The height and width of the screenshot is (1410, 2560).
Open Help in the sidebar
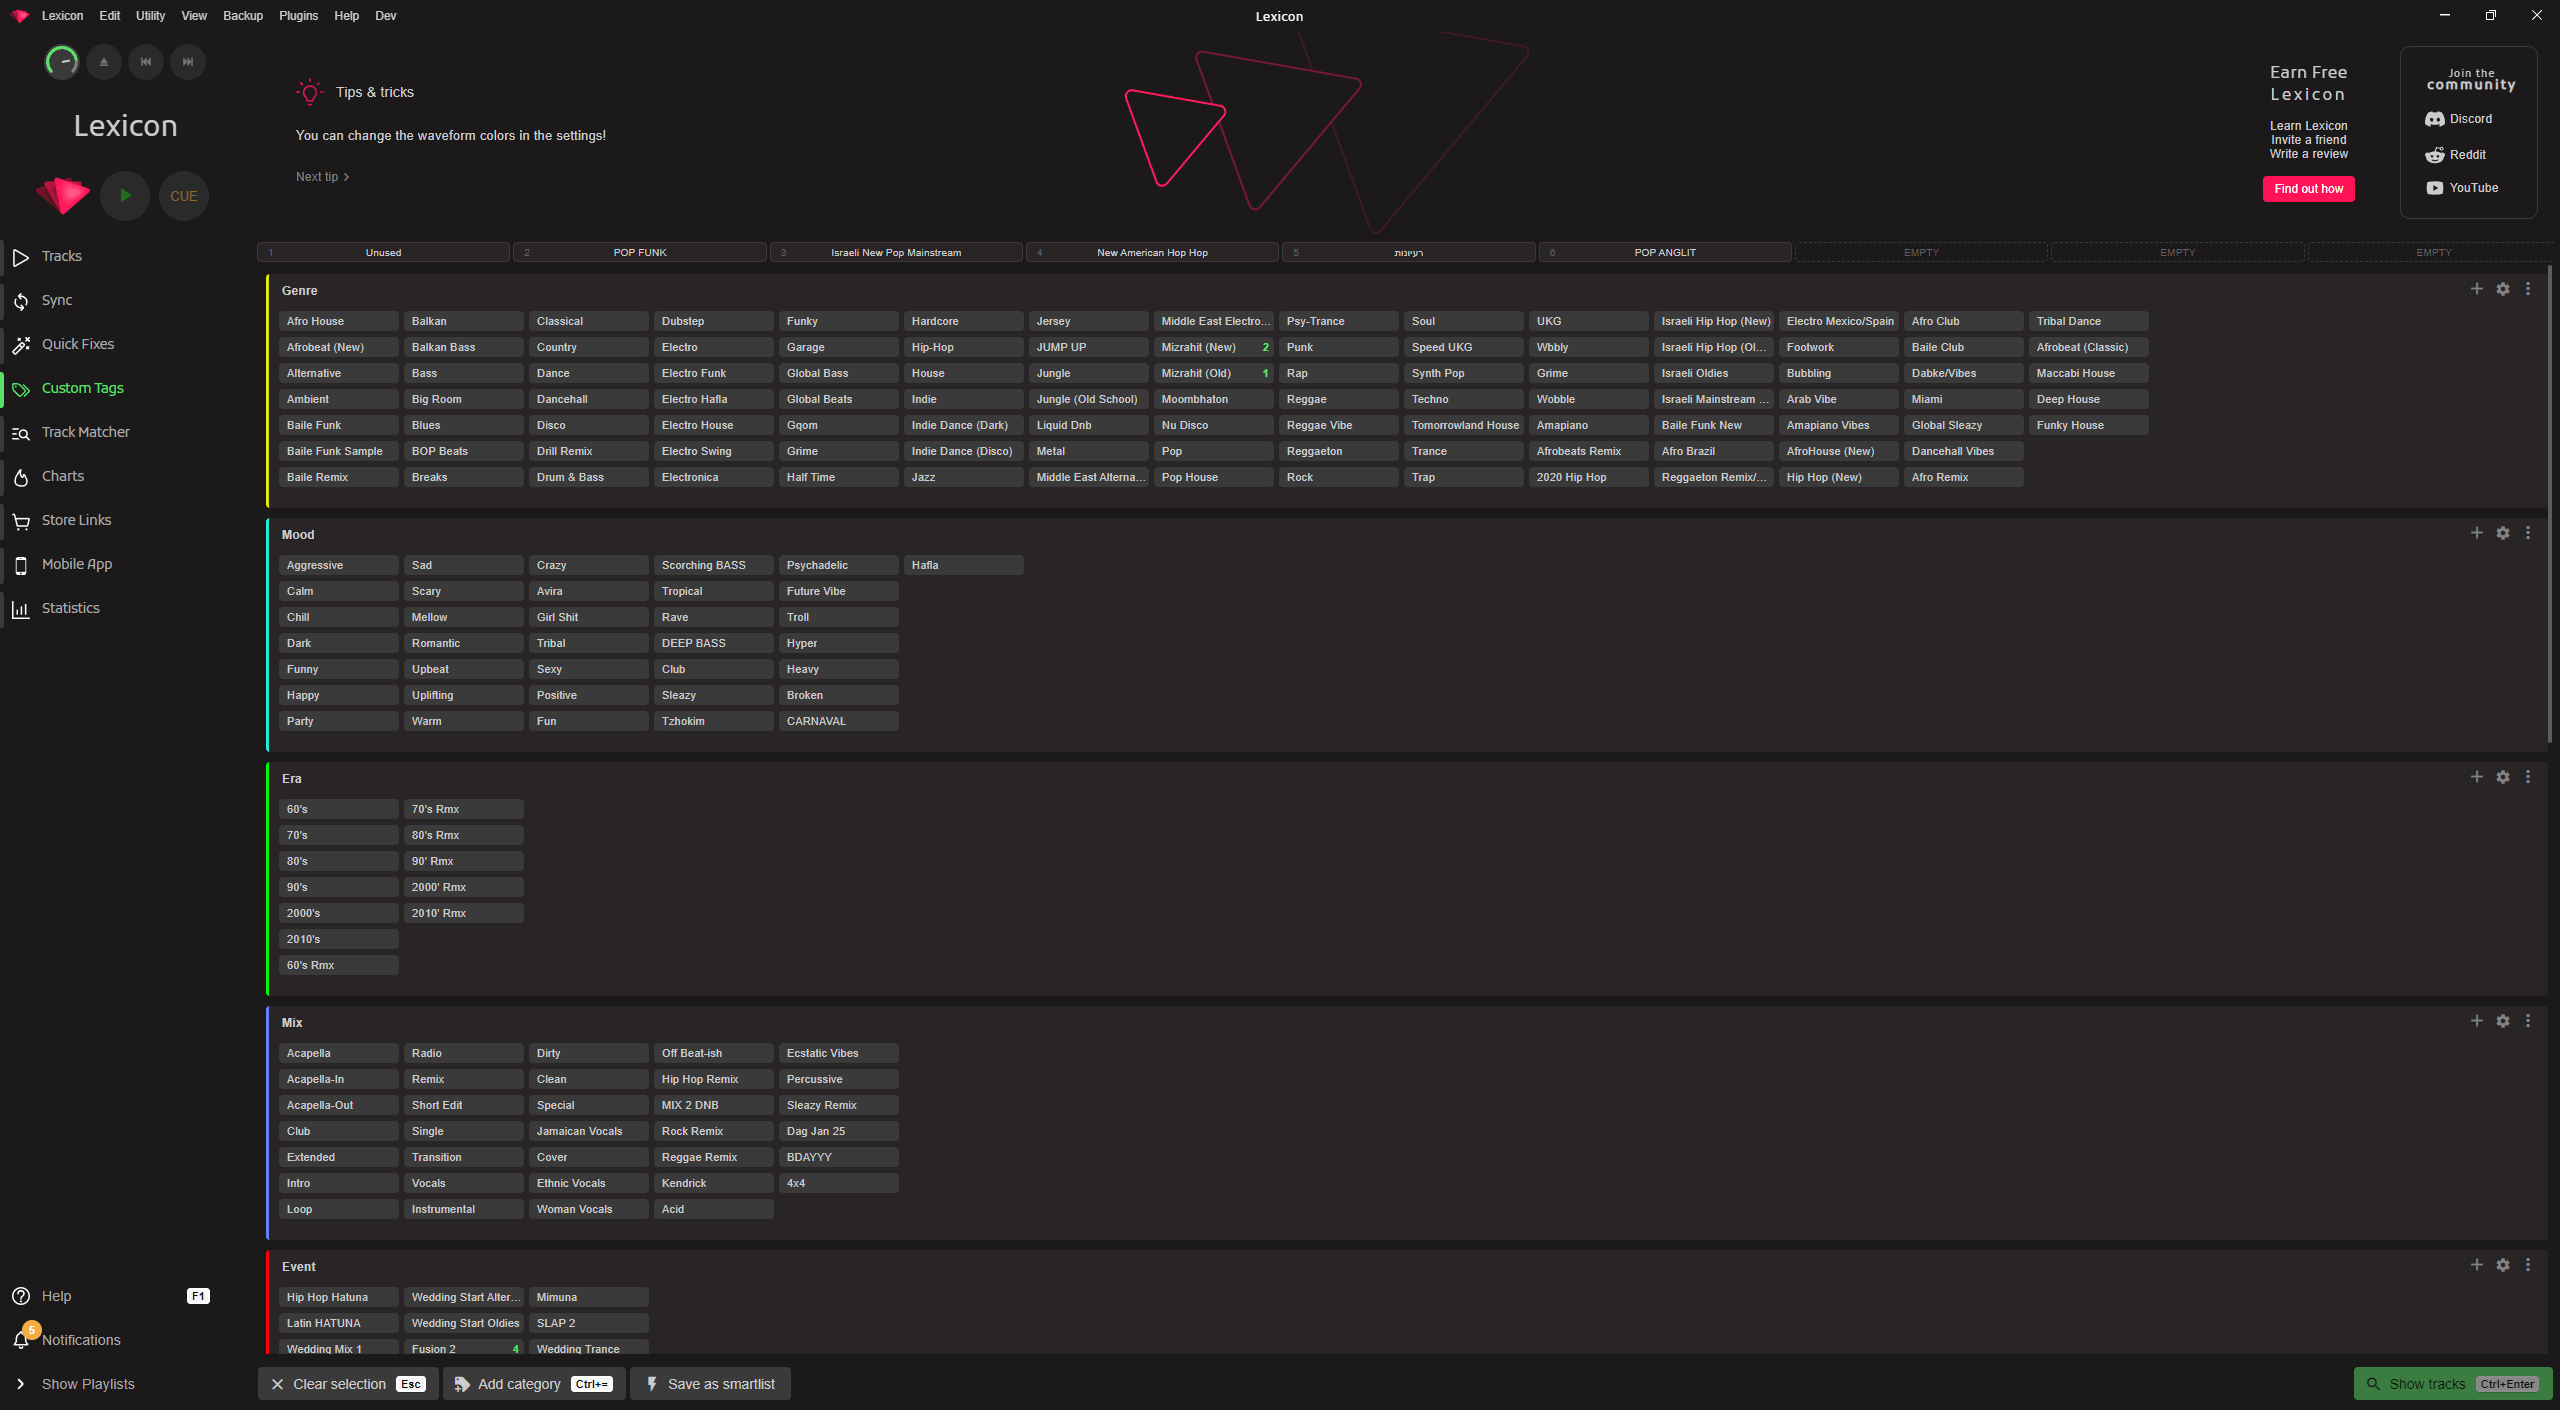(57, 1296)
